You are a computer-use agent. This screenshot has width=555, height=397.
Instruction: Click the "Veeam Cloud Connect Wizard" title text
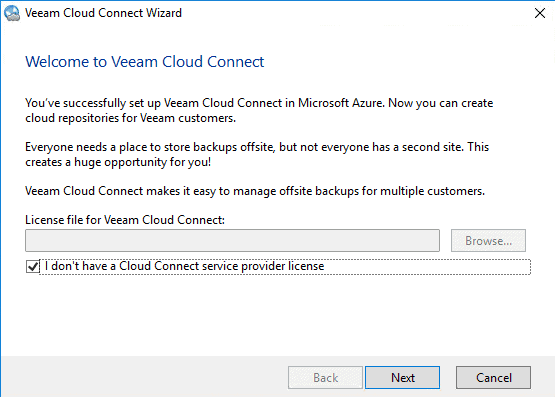click(103, 13)
